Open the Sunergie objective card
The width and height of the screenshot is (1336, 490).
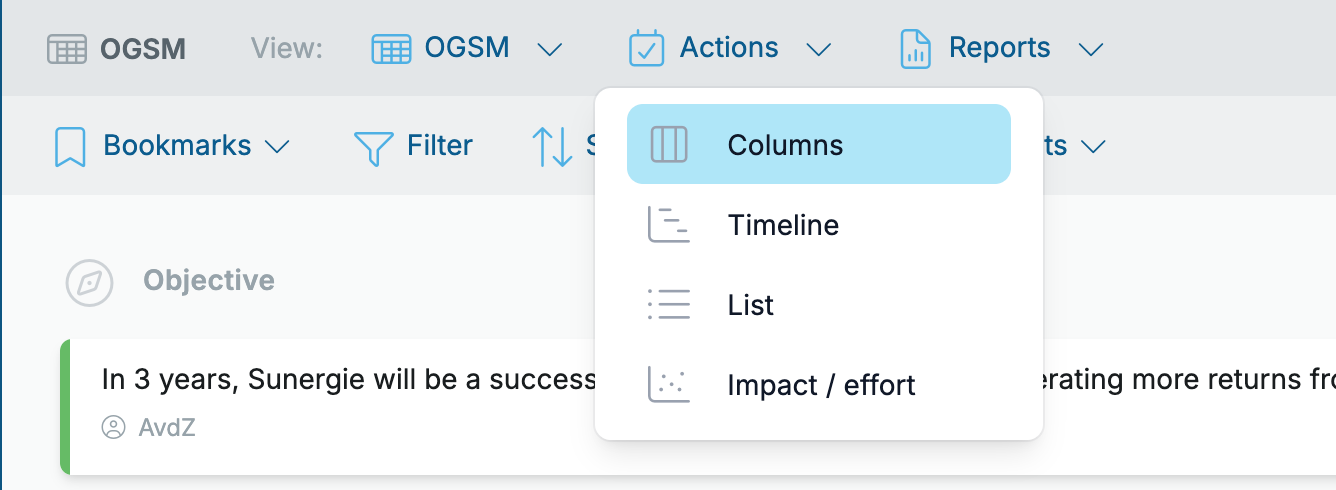698,407
